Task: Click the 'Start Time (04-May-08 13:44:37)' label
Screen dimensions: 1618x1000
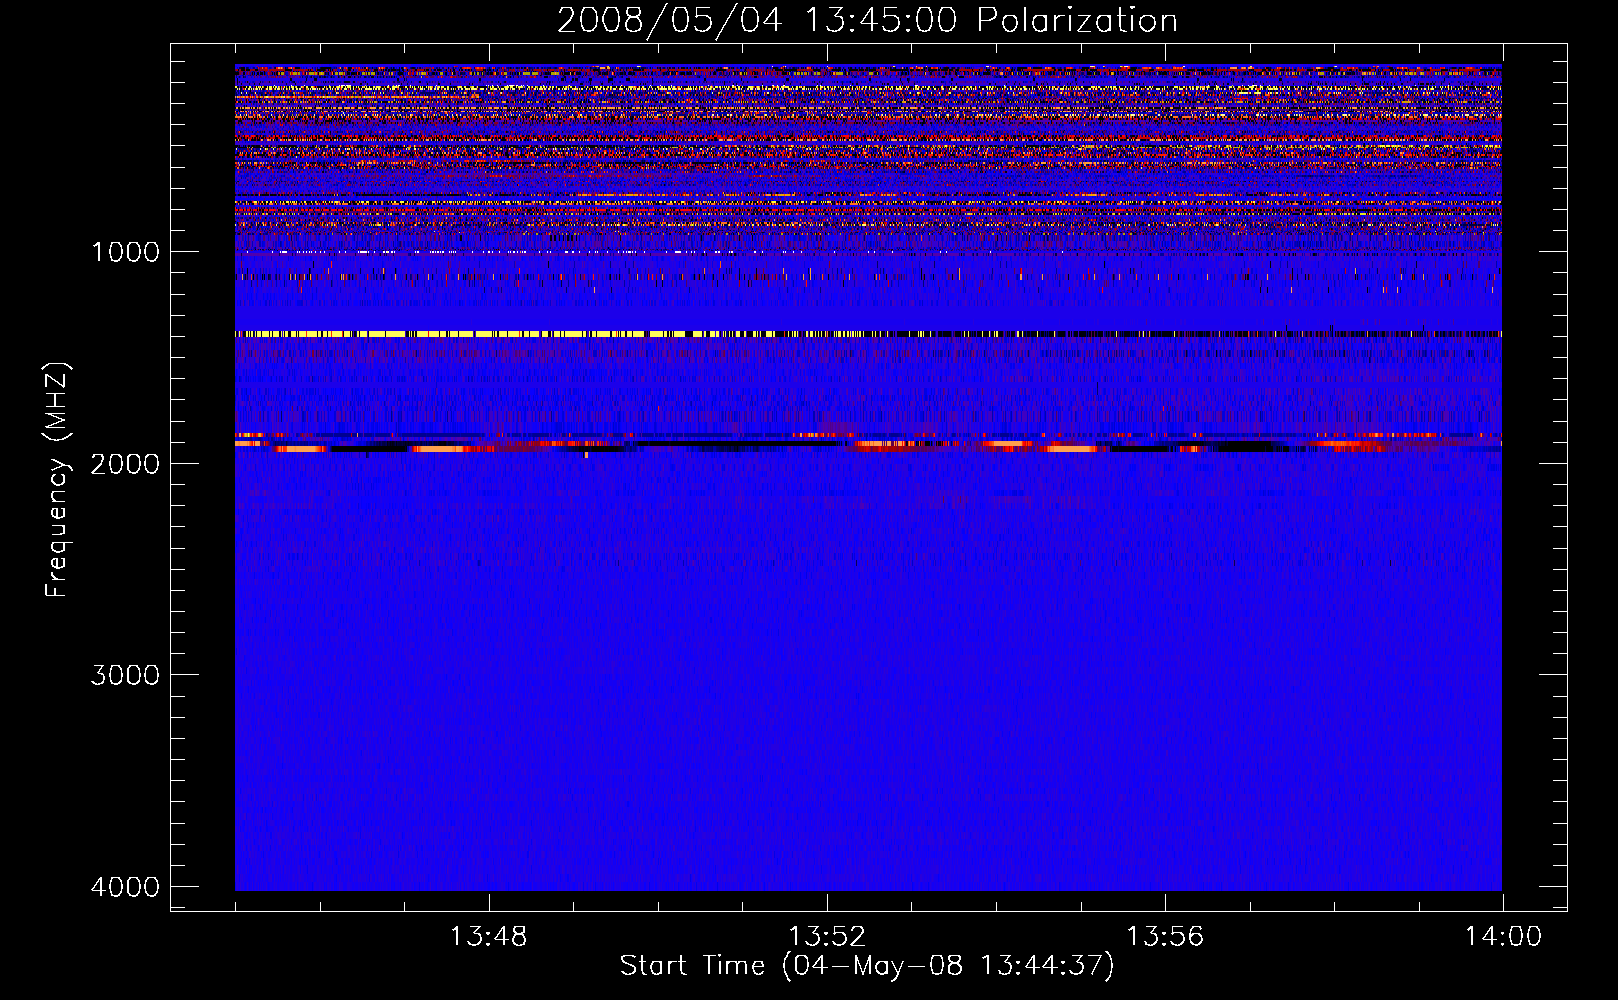Action: click(x=867, y=966)
